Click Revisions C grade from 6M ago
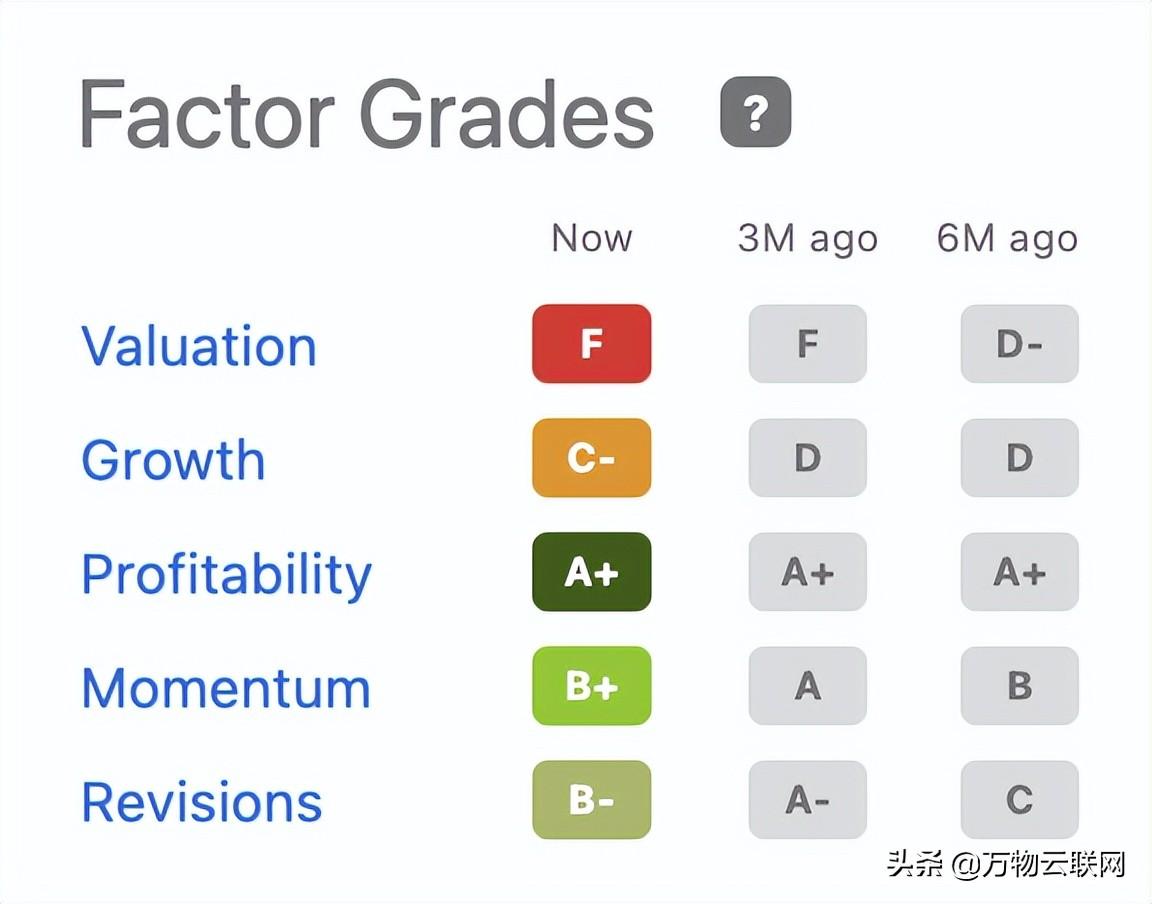 (x=1020, y=800)
